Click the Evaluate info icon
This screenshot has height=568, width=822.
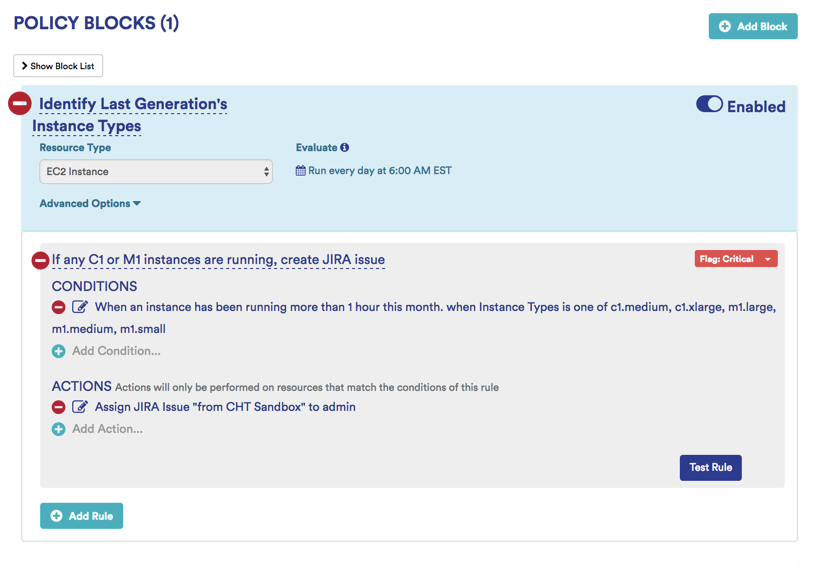(344, 148)
